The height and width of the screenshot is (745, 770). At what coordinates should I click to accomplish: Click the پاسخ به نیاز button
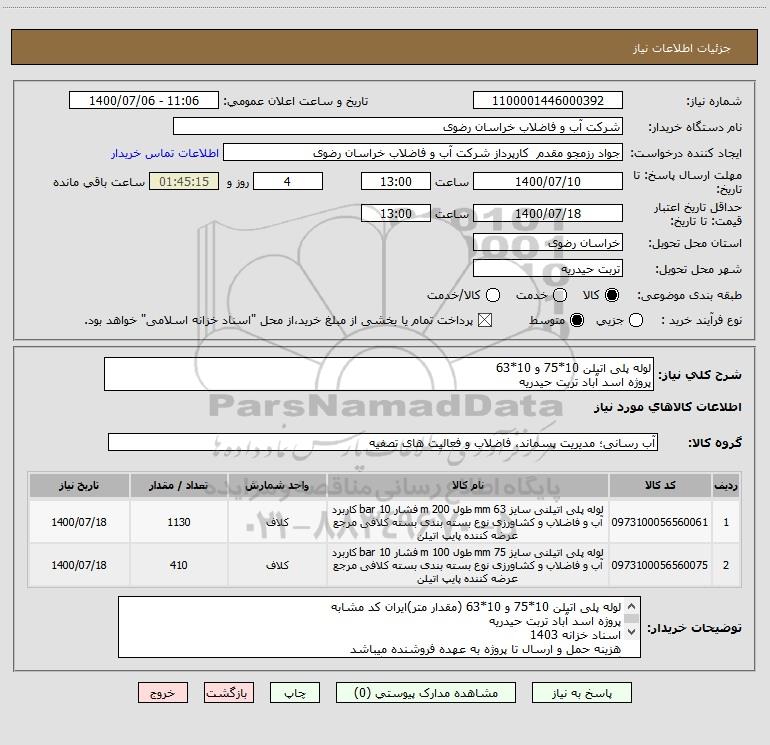click(x=581, y=692)
